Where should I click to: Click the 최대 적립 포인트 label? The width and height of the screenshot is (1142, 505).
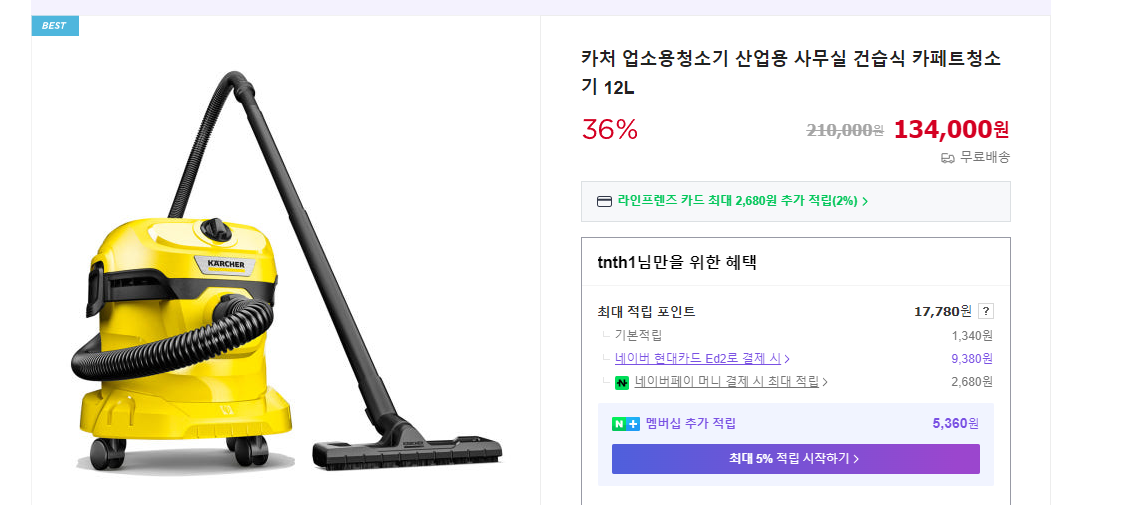[x=646, y=312]
